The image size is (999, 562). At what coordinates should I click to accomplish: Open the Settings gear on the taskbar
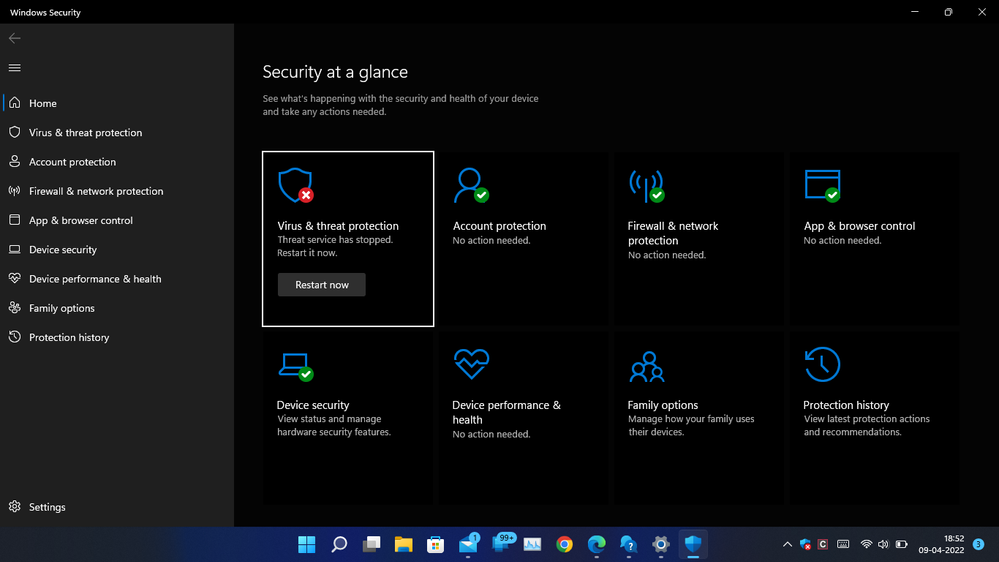661,544
